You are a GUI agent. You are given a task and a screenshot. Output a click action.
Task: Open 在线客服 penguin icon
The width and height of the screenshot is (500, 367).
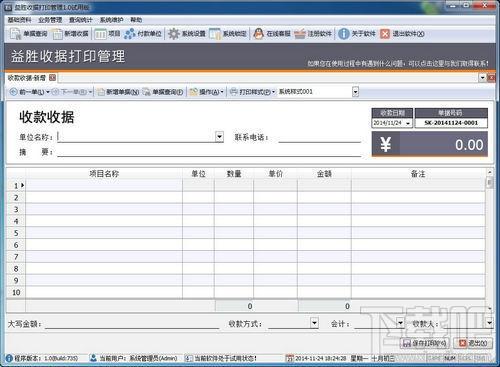tap(258, 34)
